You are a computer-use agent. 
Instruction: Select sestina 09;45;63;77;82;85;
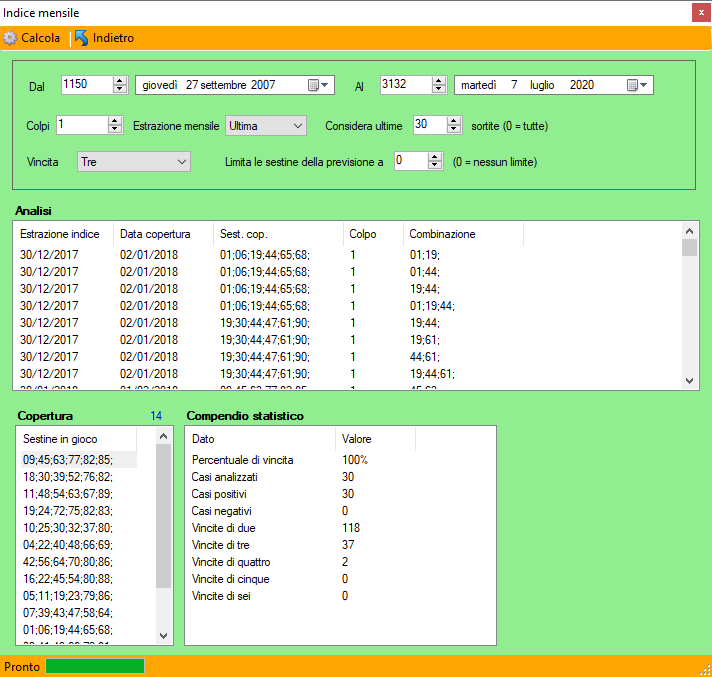78,460
